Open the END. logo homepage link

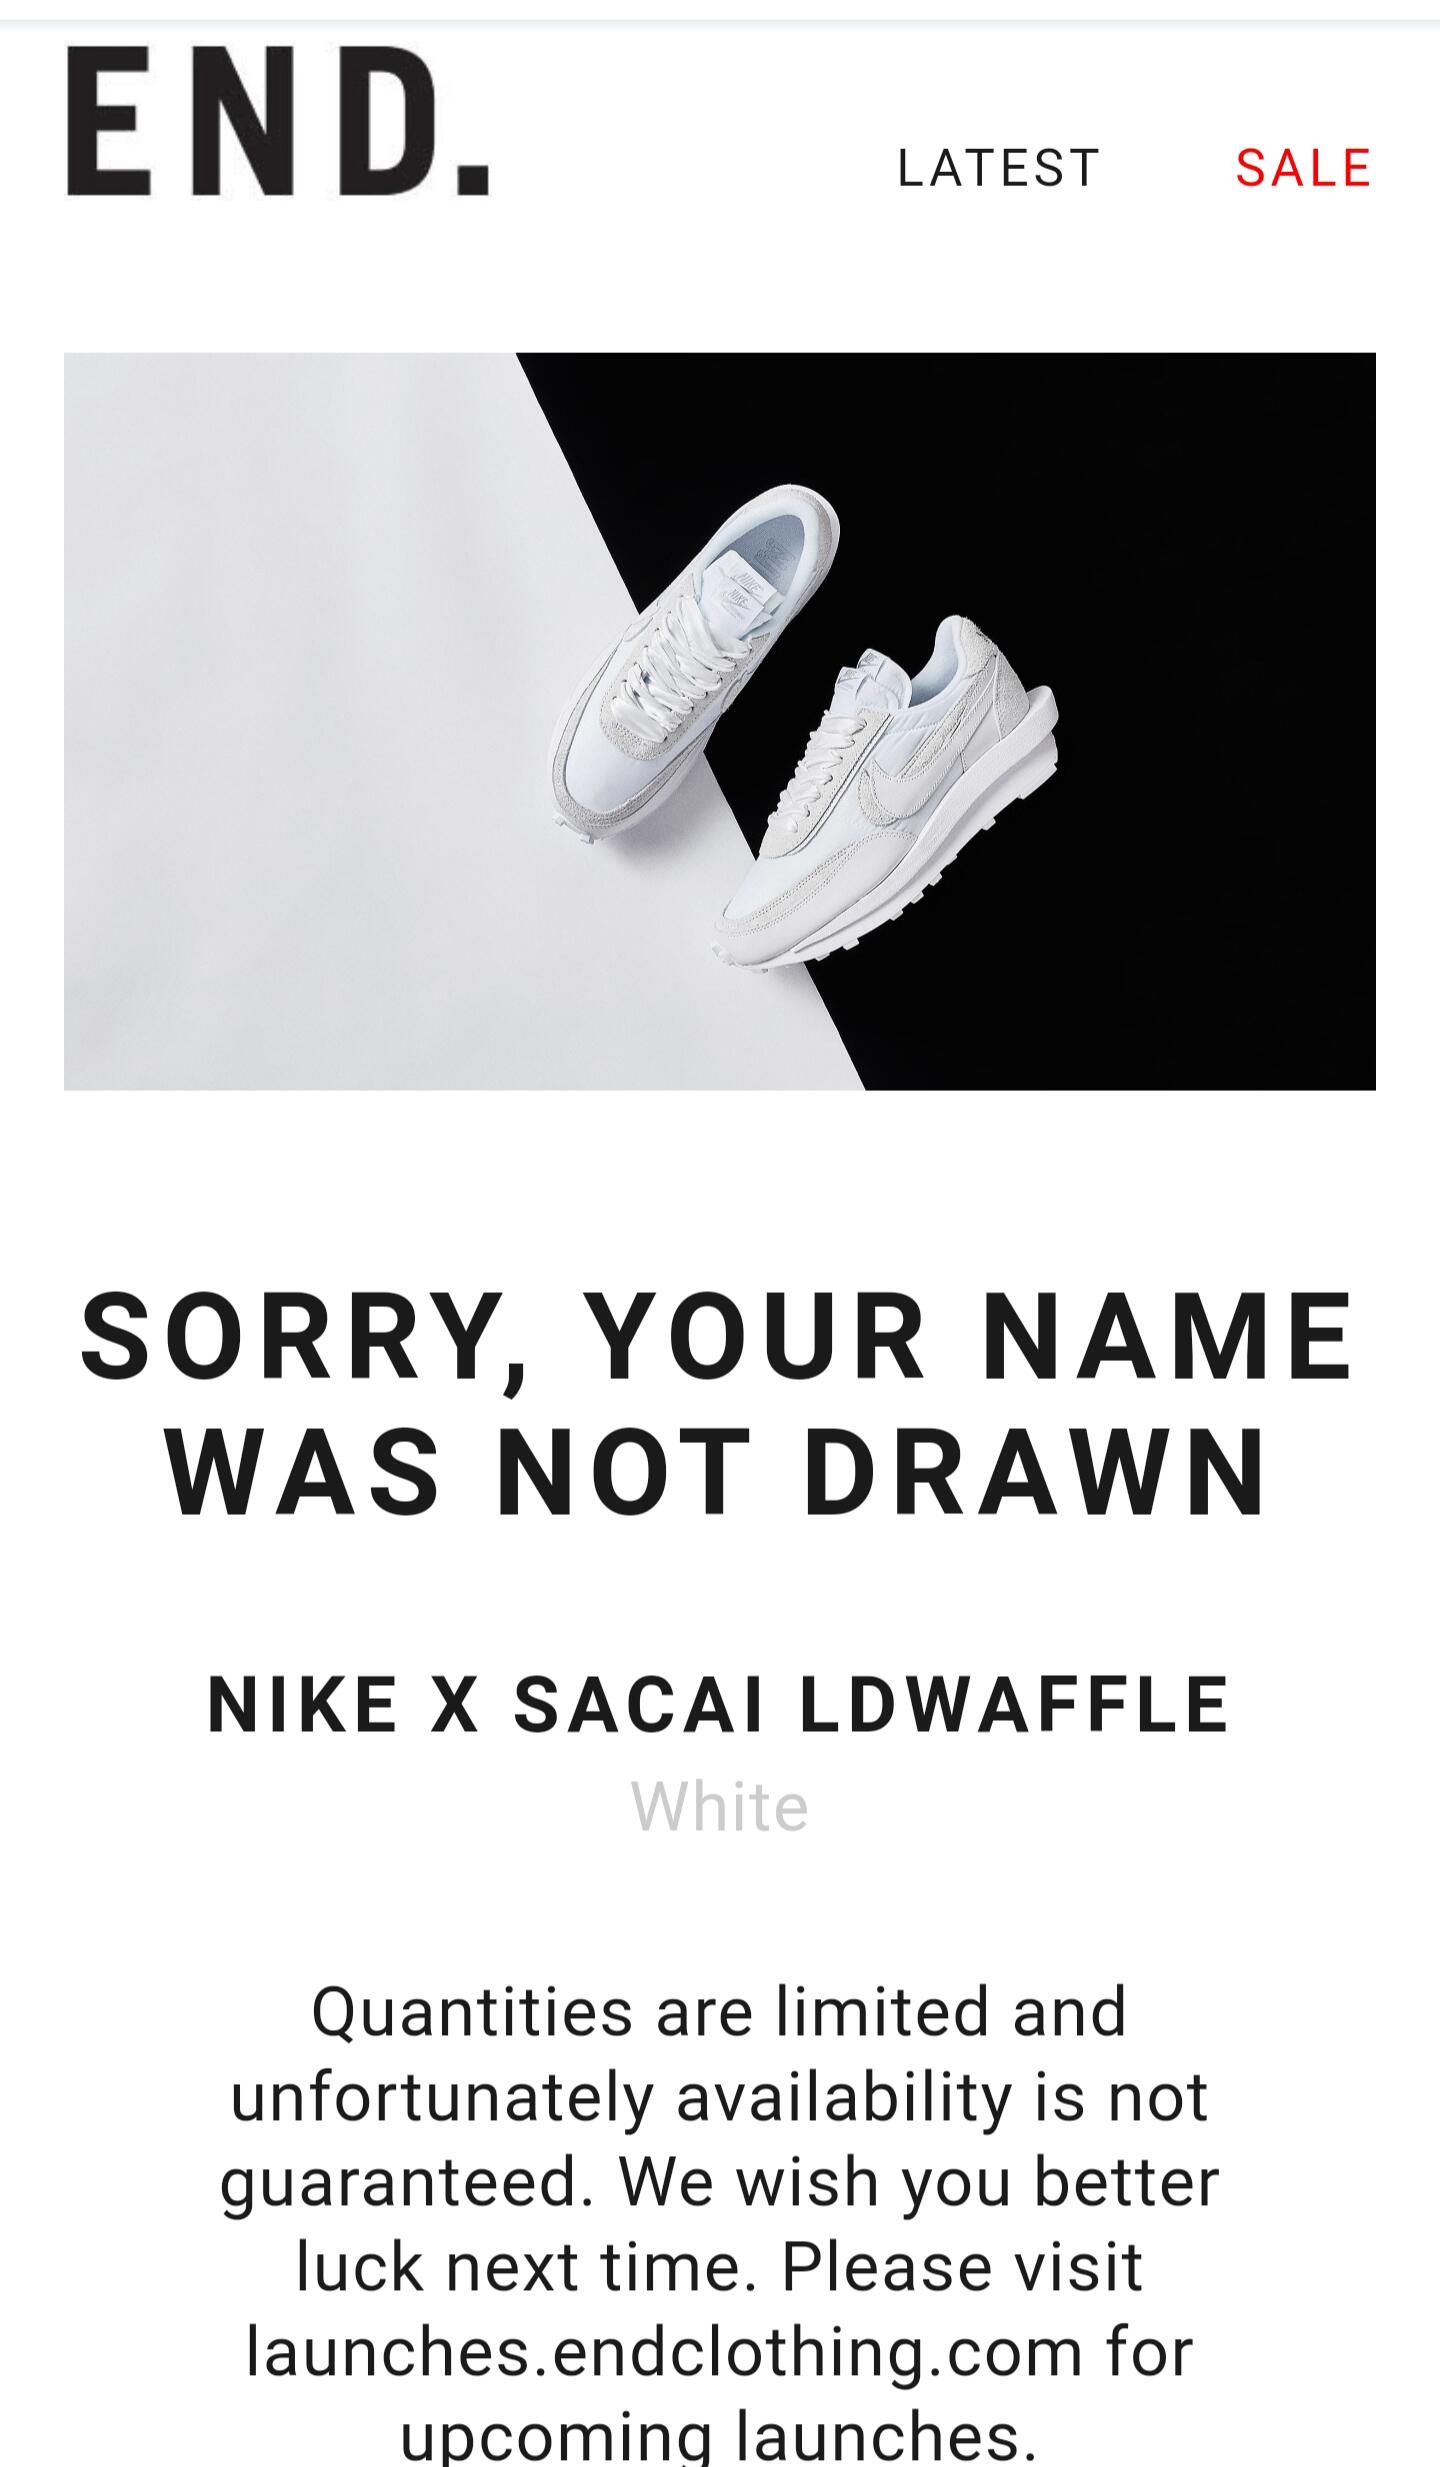click(x=278, y=121)
